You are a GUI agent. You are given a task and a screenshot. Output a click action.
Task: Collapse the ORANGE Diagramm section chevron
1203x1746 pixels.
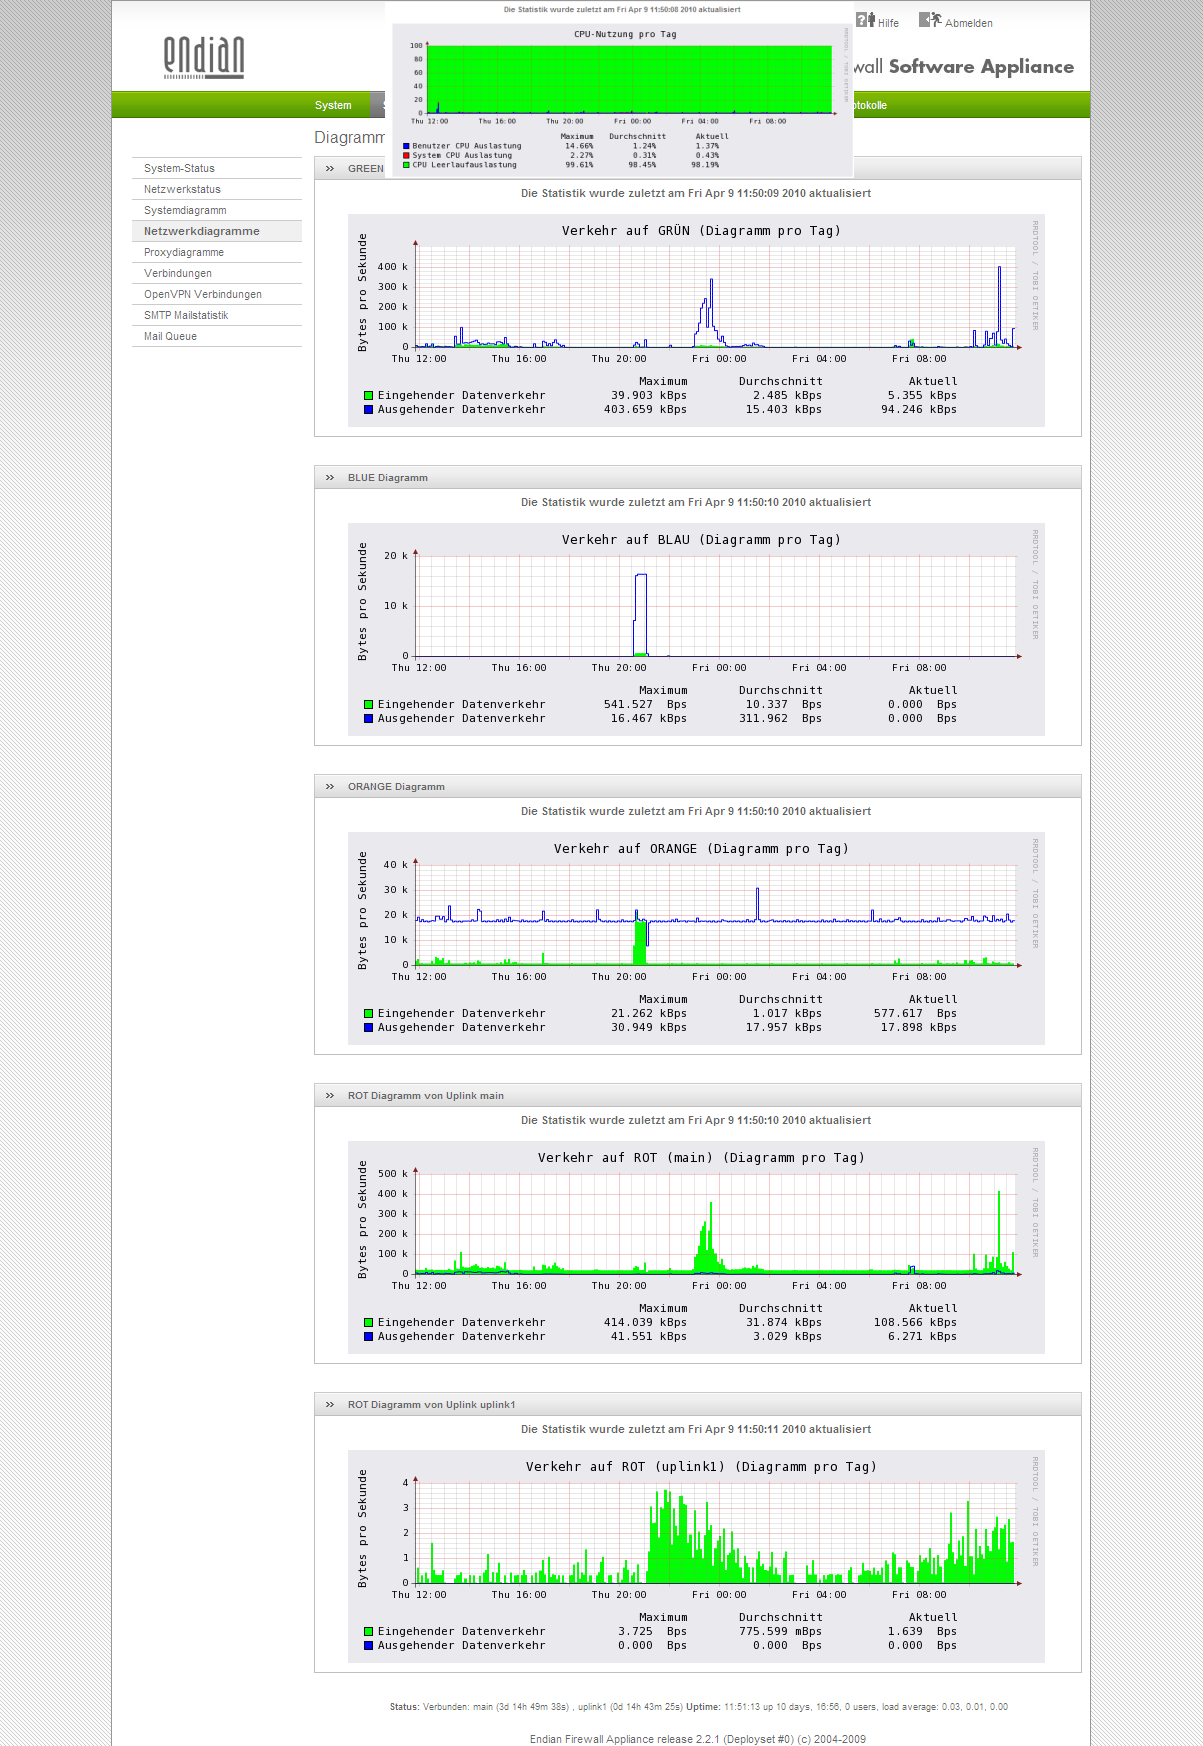click(x=330, y=787)
